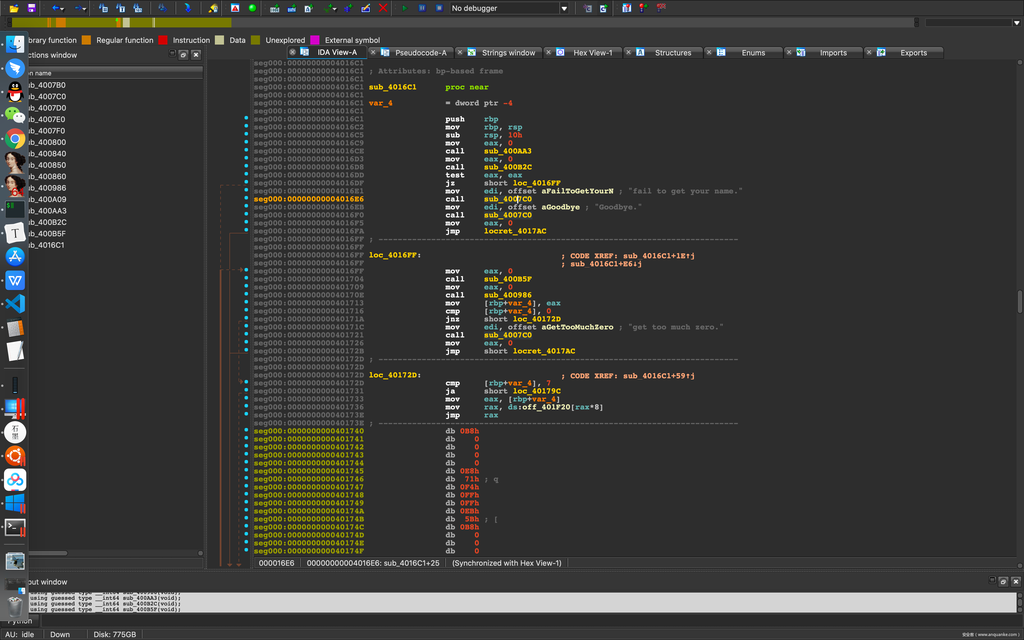Click the Regular function color swatch
This screenshot has height=640, width=1024.
click(x=86, y=40)
